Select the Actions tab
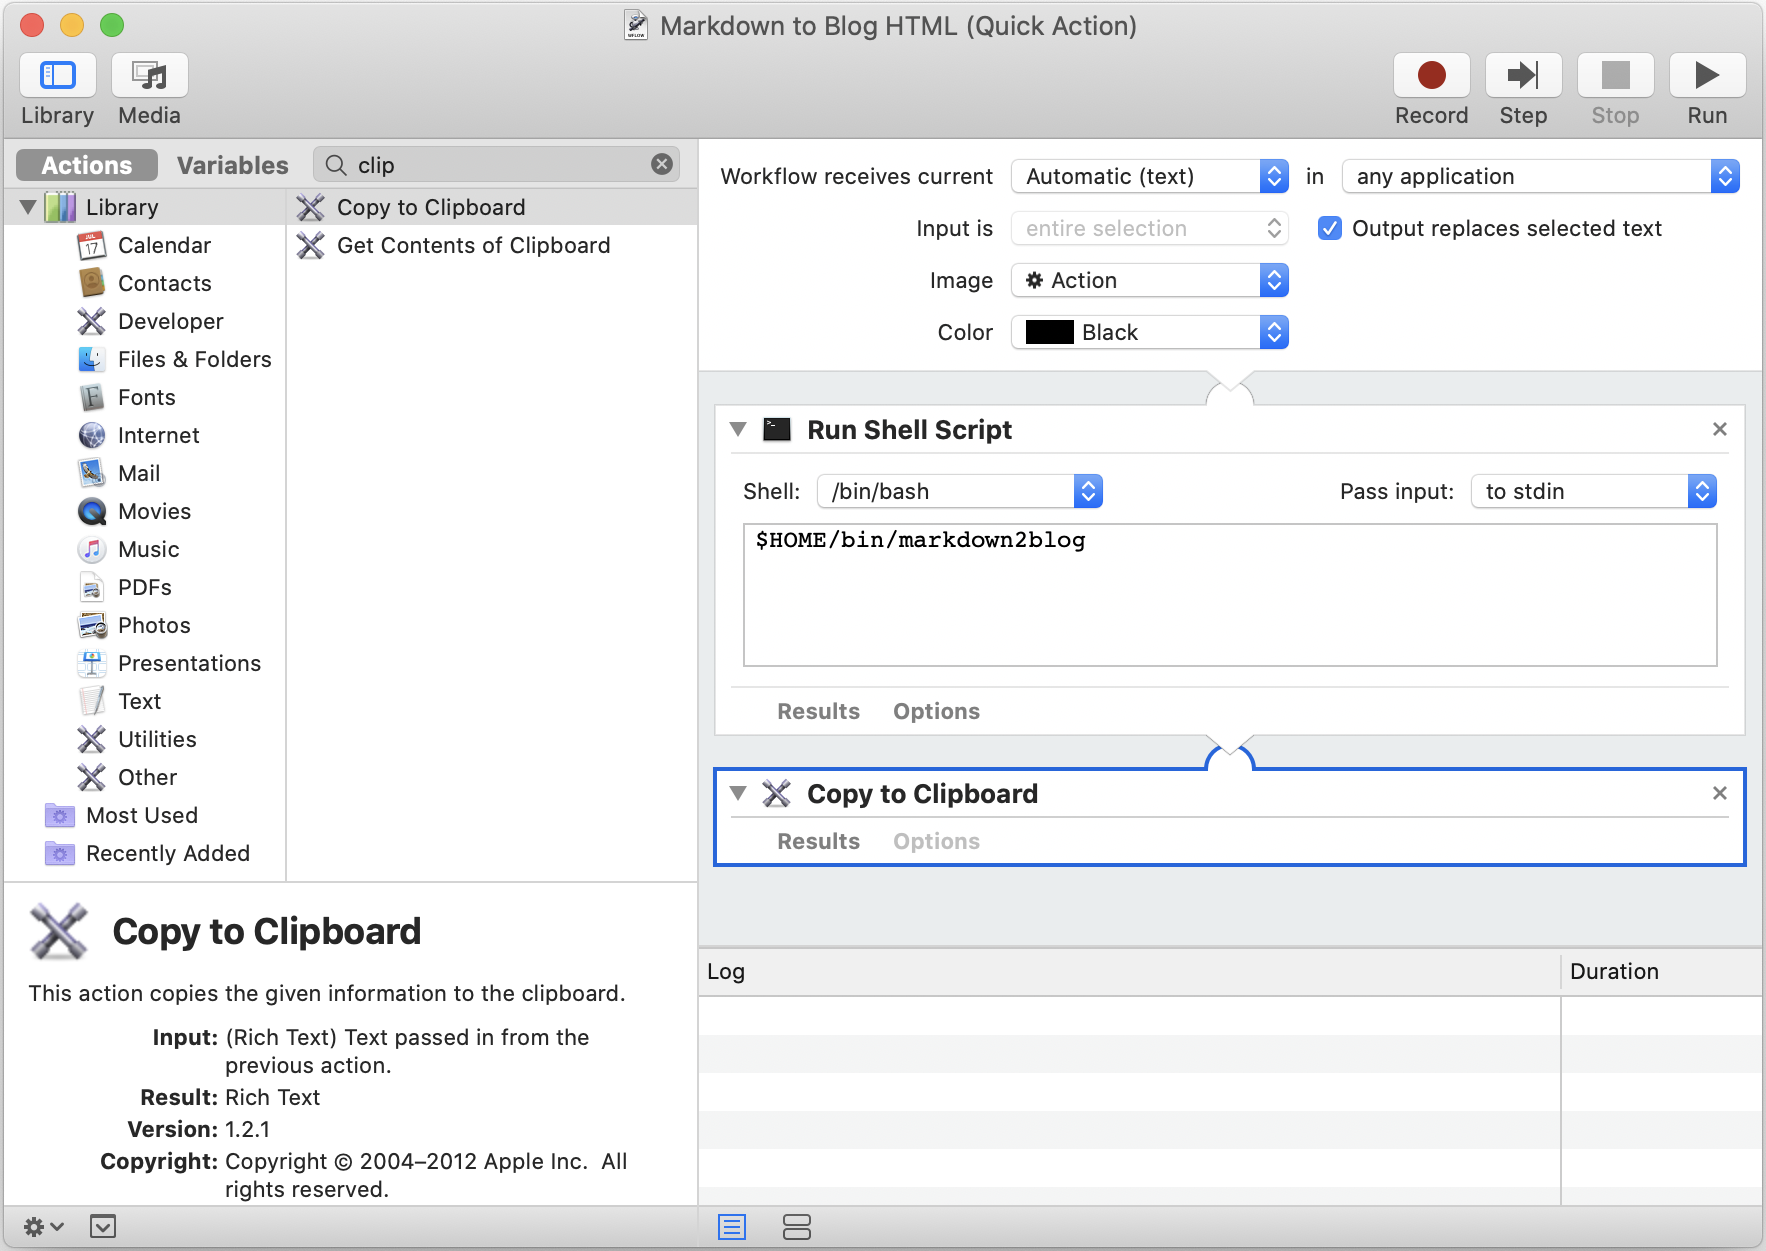Screen dimensions: 1766x1251 (87, 165)
